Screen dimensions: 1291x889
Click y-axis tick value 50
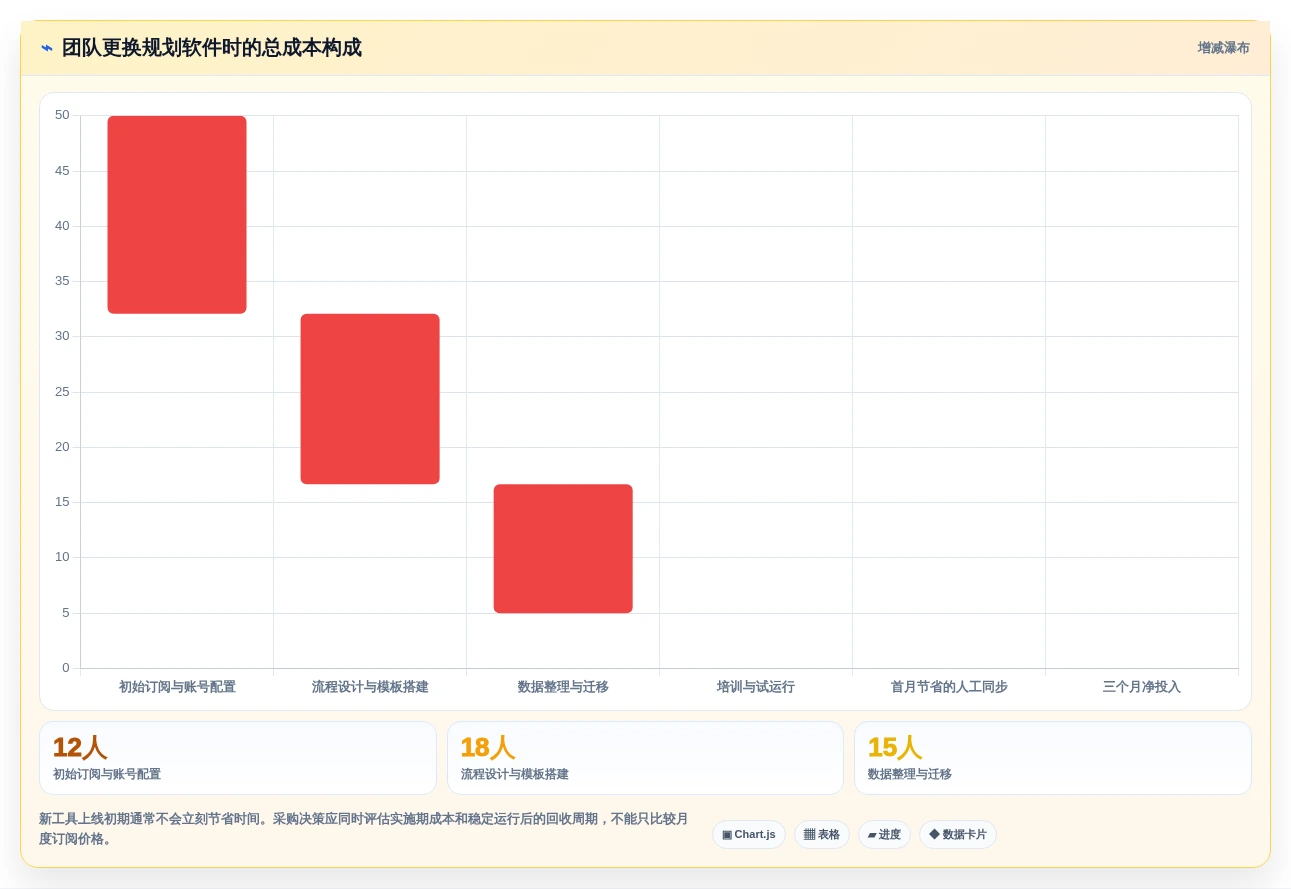point(62,115)
